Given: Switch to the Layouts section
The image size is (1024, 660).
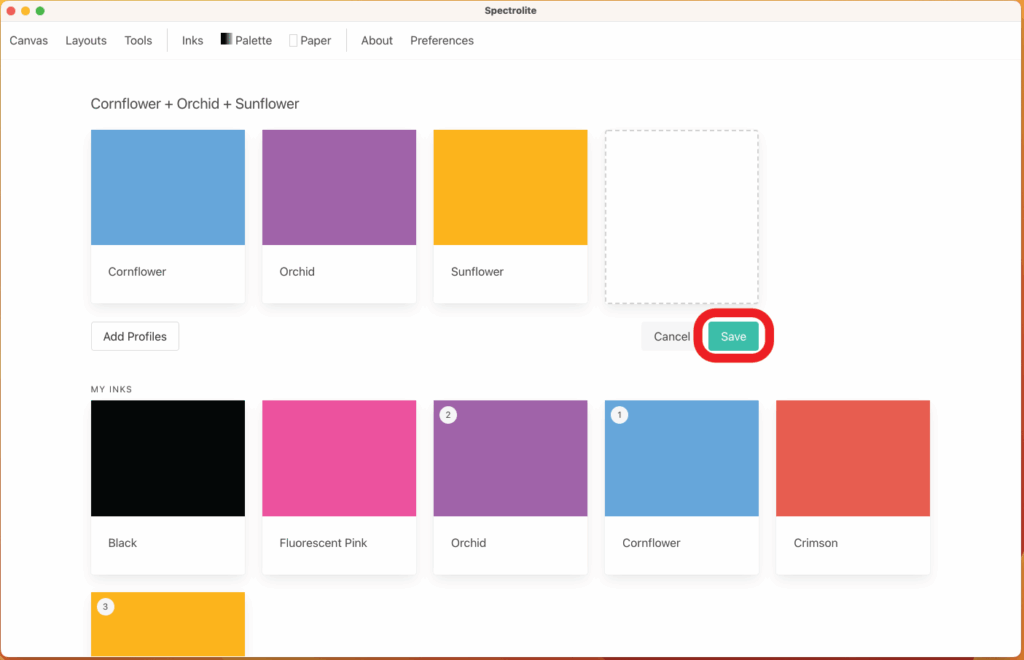Looking at the screenshot, I should coord(86,41).
